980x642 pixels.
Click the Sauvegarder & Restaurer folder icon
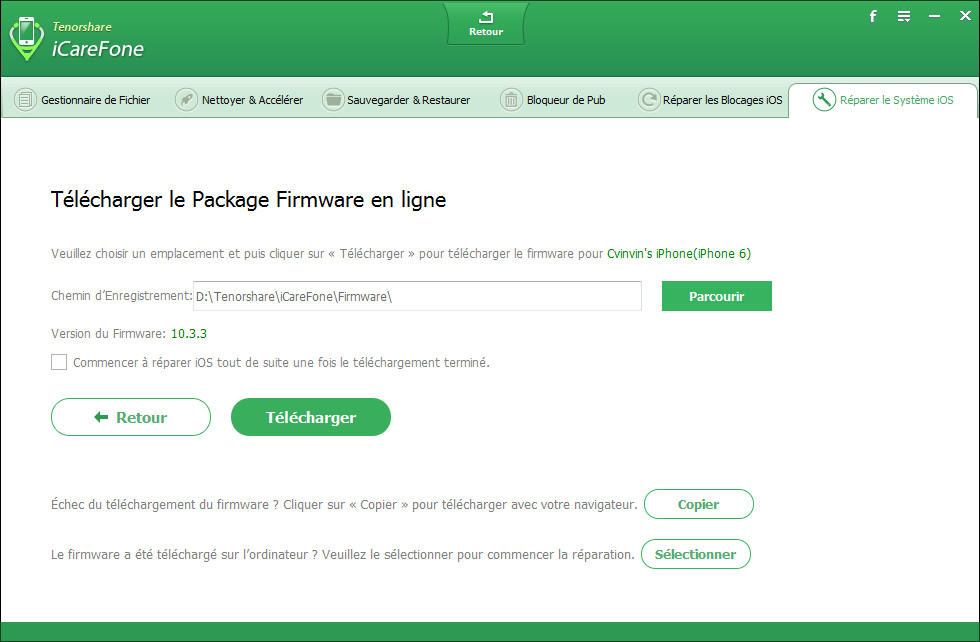point(333,99)
